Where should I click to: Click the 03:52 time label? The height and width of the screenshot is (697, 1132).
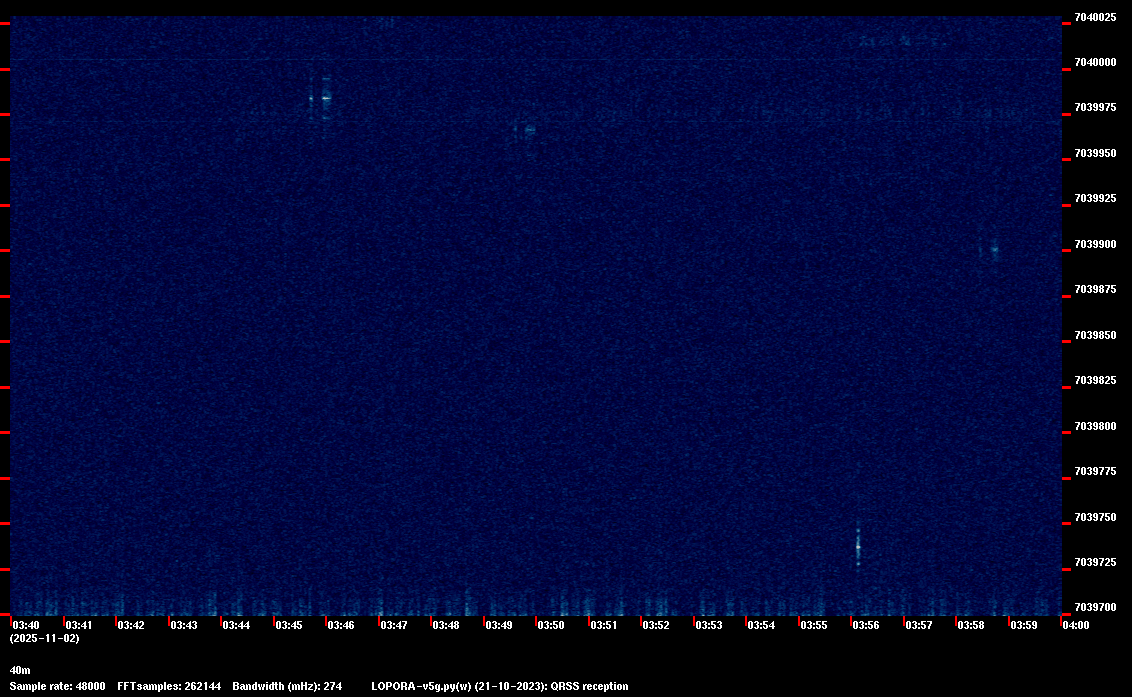point(656,625)
